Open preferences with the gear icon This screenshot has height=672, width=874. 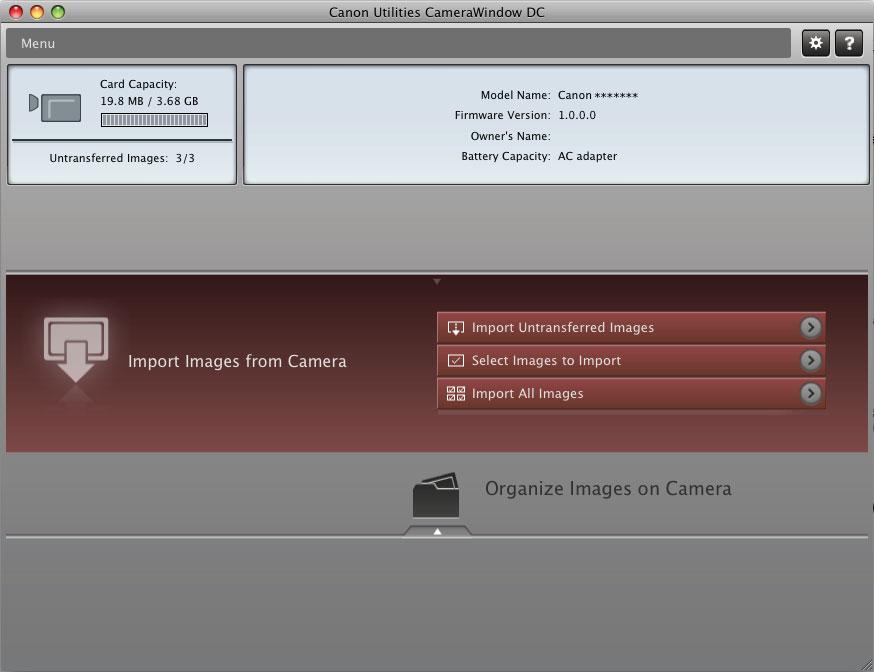coord(816,43)
